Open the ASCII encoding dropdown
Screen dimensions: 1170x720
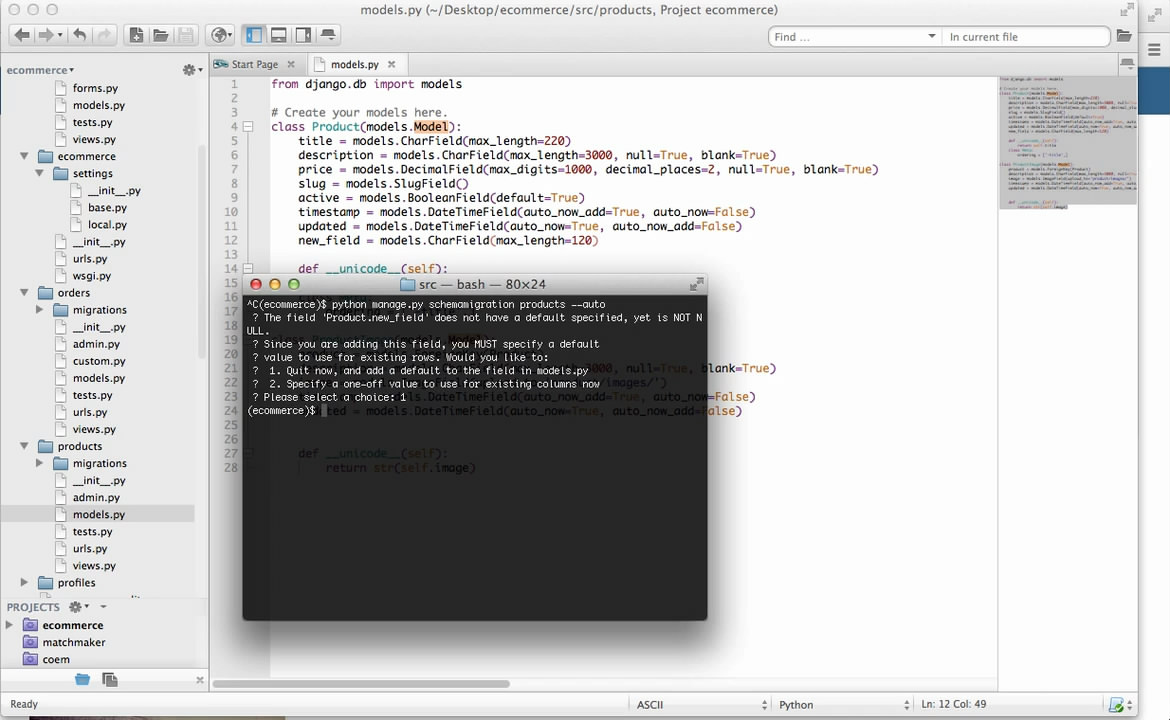point(701,704)
